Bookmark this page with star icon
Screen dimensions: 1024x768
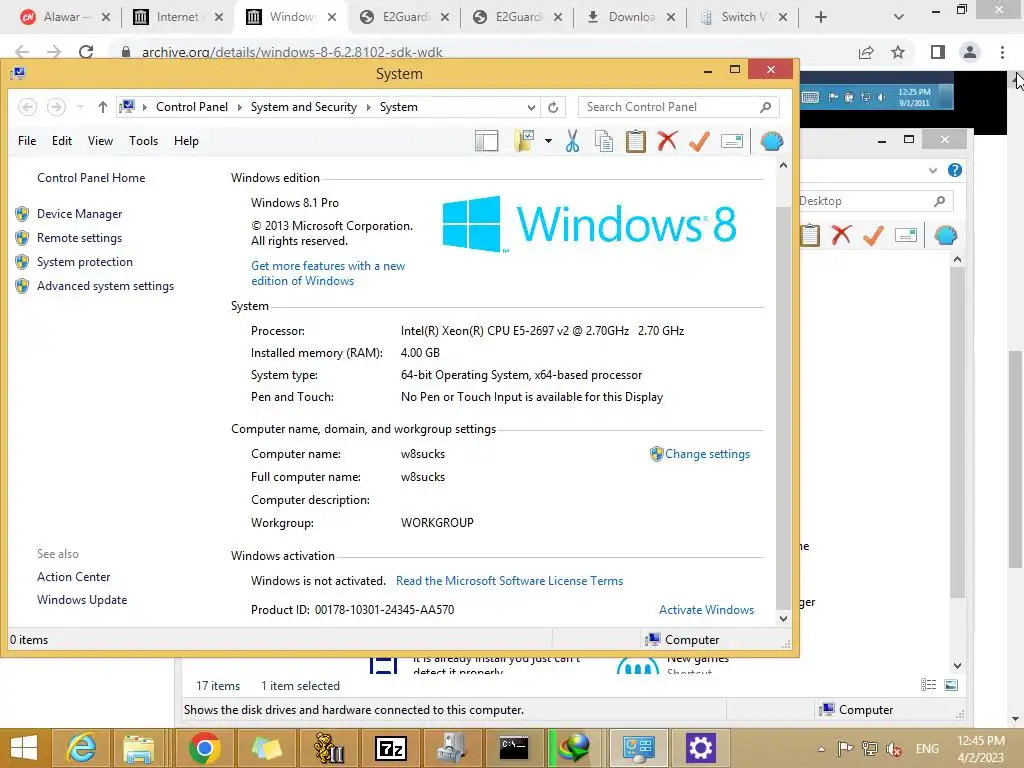click(898, 52)
